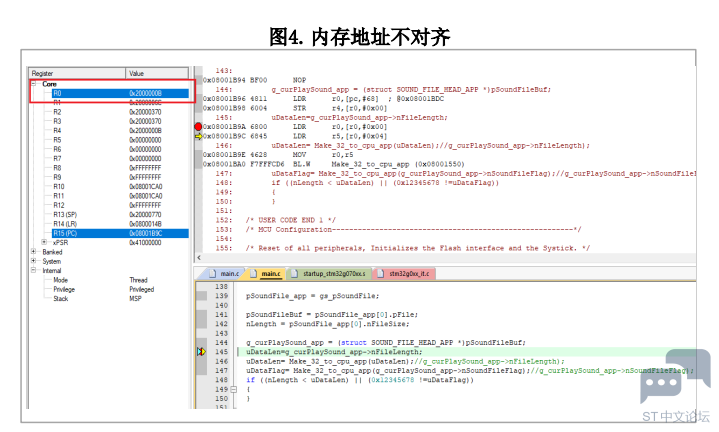Select the R3 register row

(121, 121)
